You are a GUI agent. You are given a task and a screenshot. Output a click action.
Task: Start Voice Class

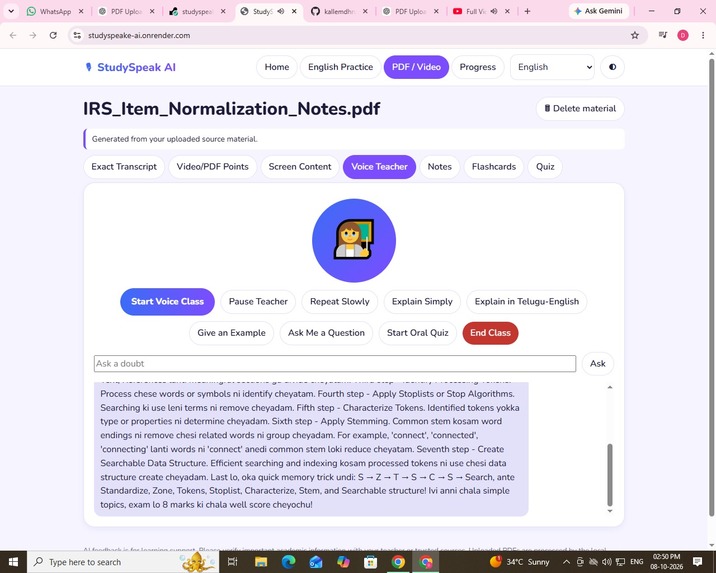(167, 301)
